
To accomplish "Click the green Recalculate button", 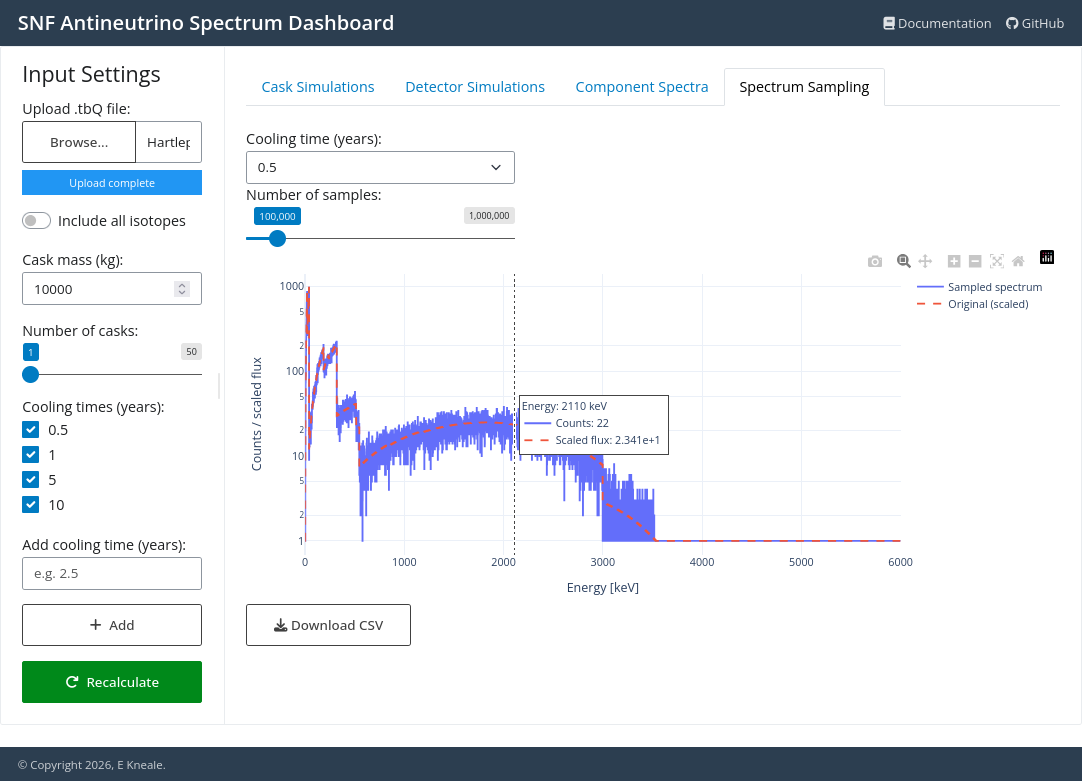I will (112, 682).
